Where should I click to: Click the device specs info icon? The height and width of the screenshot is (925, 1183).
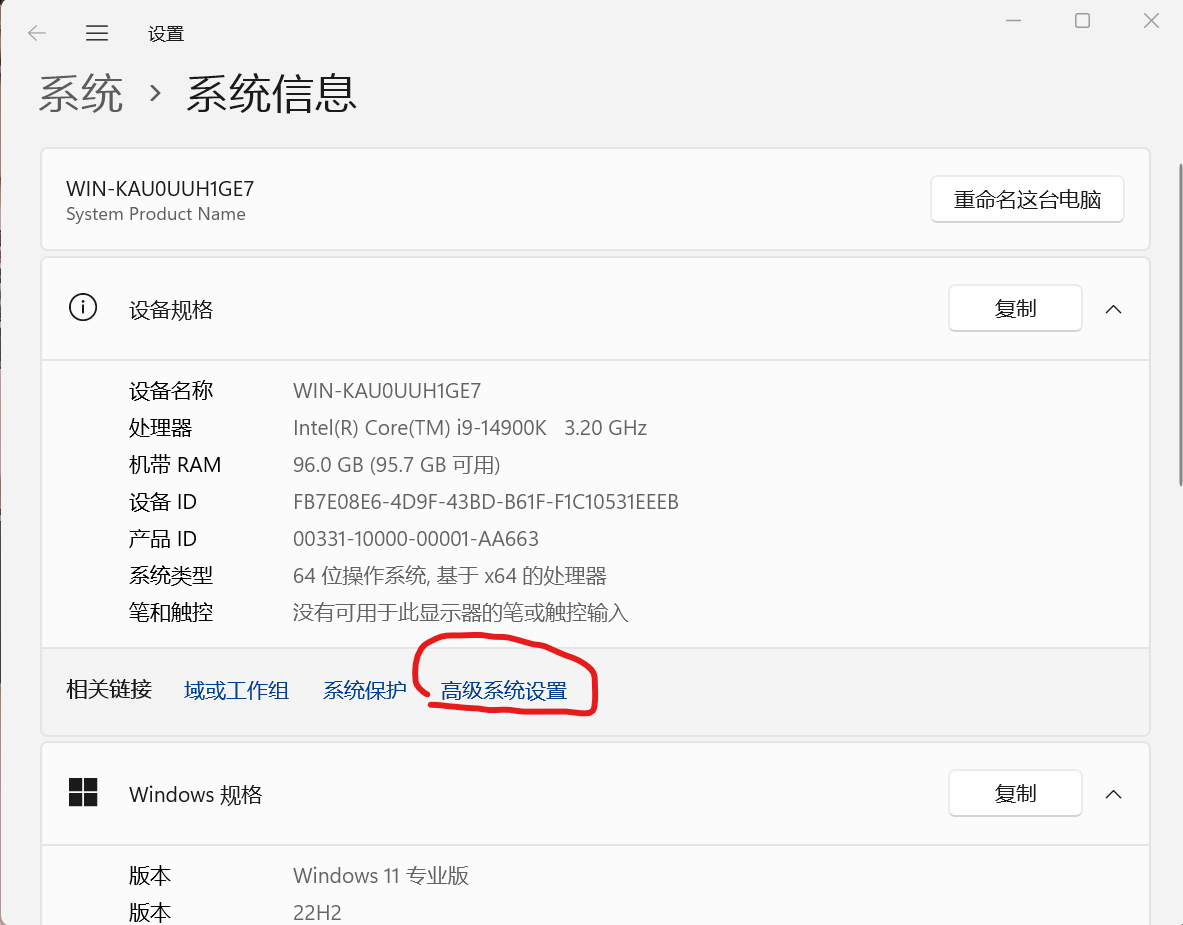pos(83,308)
